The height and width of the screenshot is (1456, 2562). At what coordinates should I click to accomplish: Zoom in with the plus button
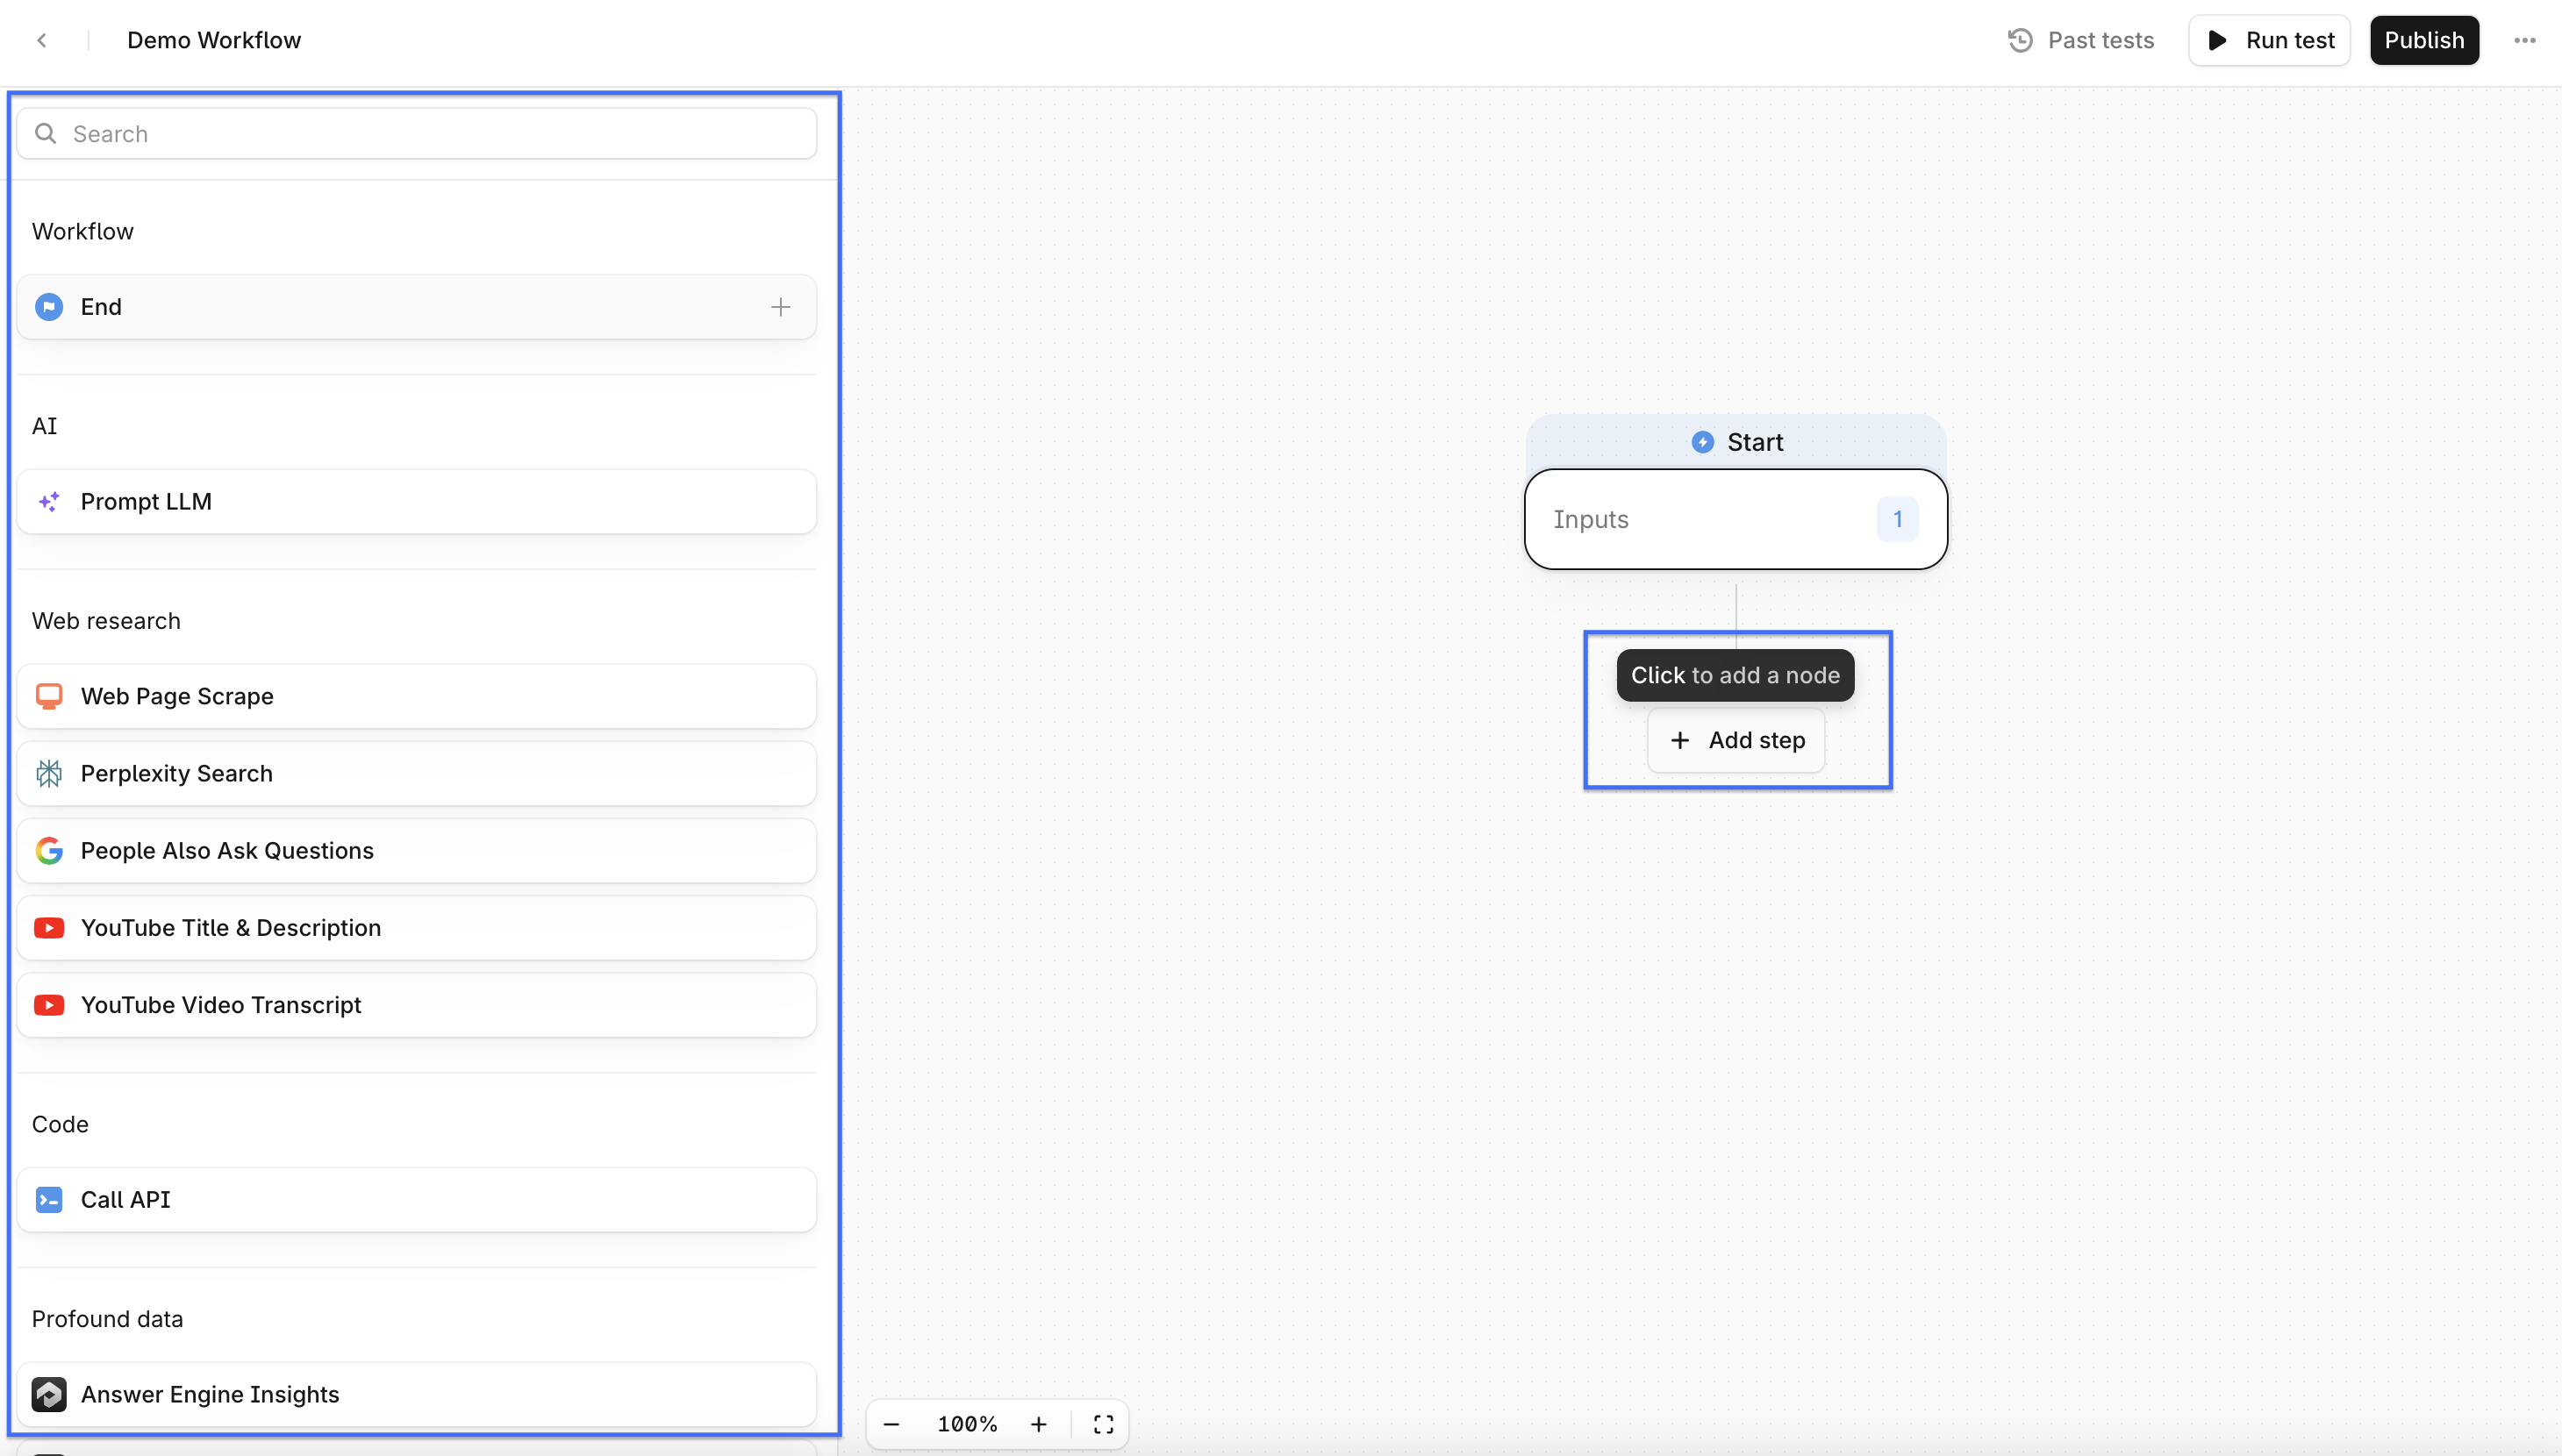pos(1039,1424)
